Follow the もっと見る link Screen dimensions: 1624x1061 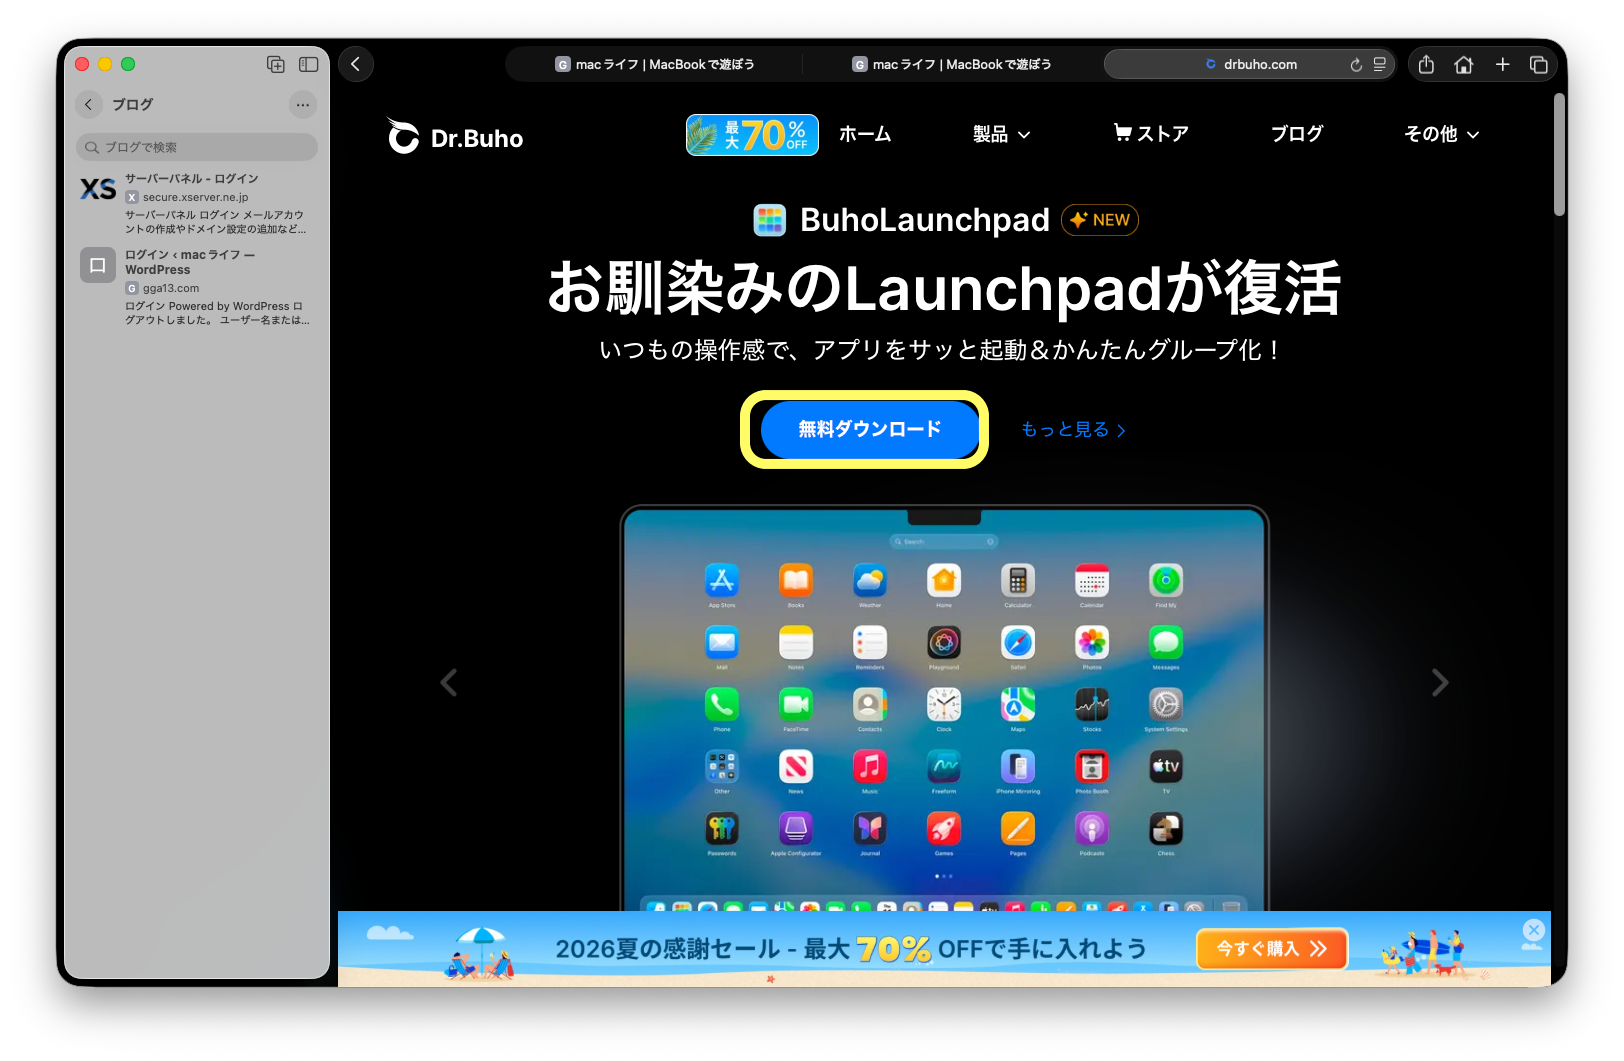(1074, 430)
